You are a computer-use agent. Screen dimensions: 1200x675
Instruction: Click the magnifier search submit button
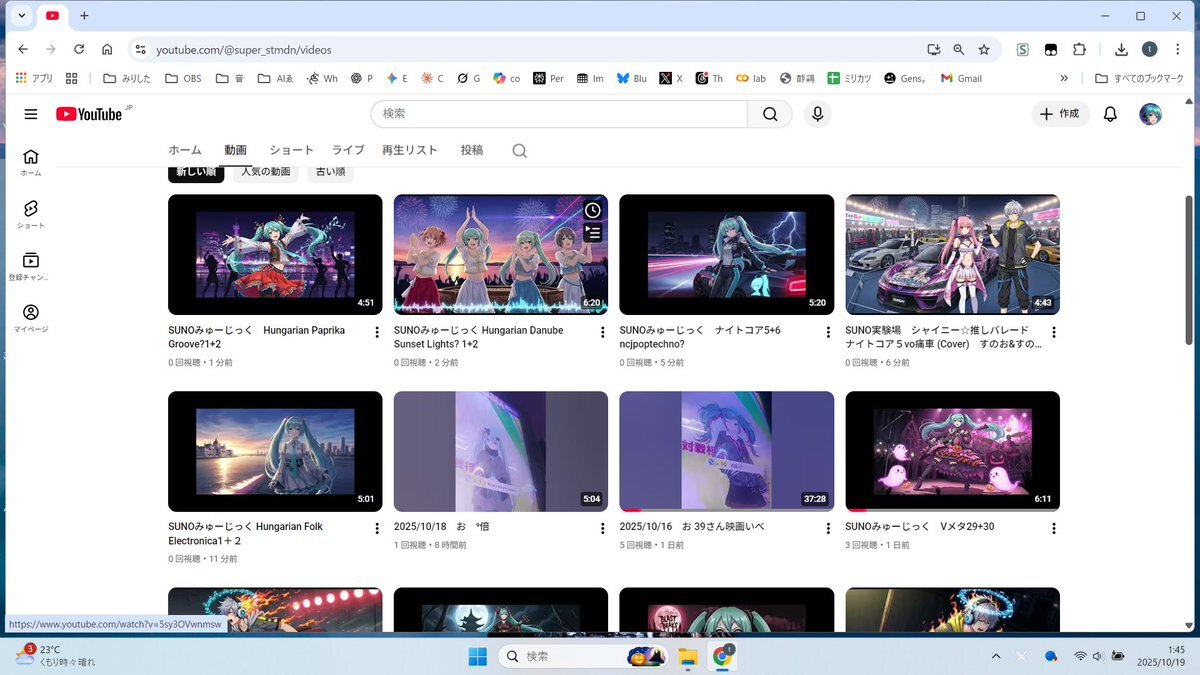tap(770, 114)
